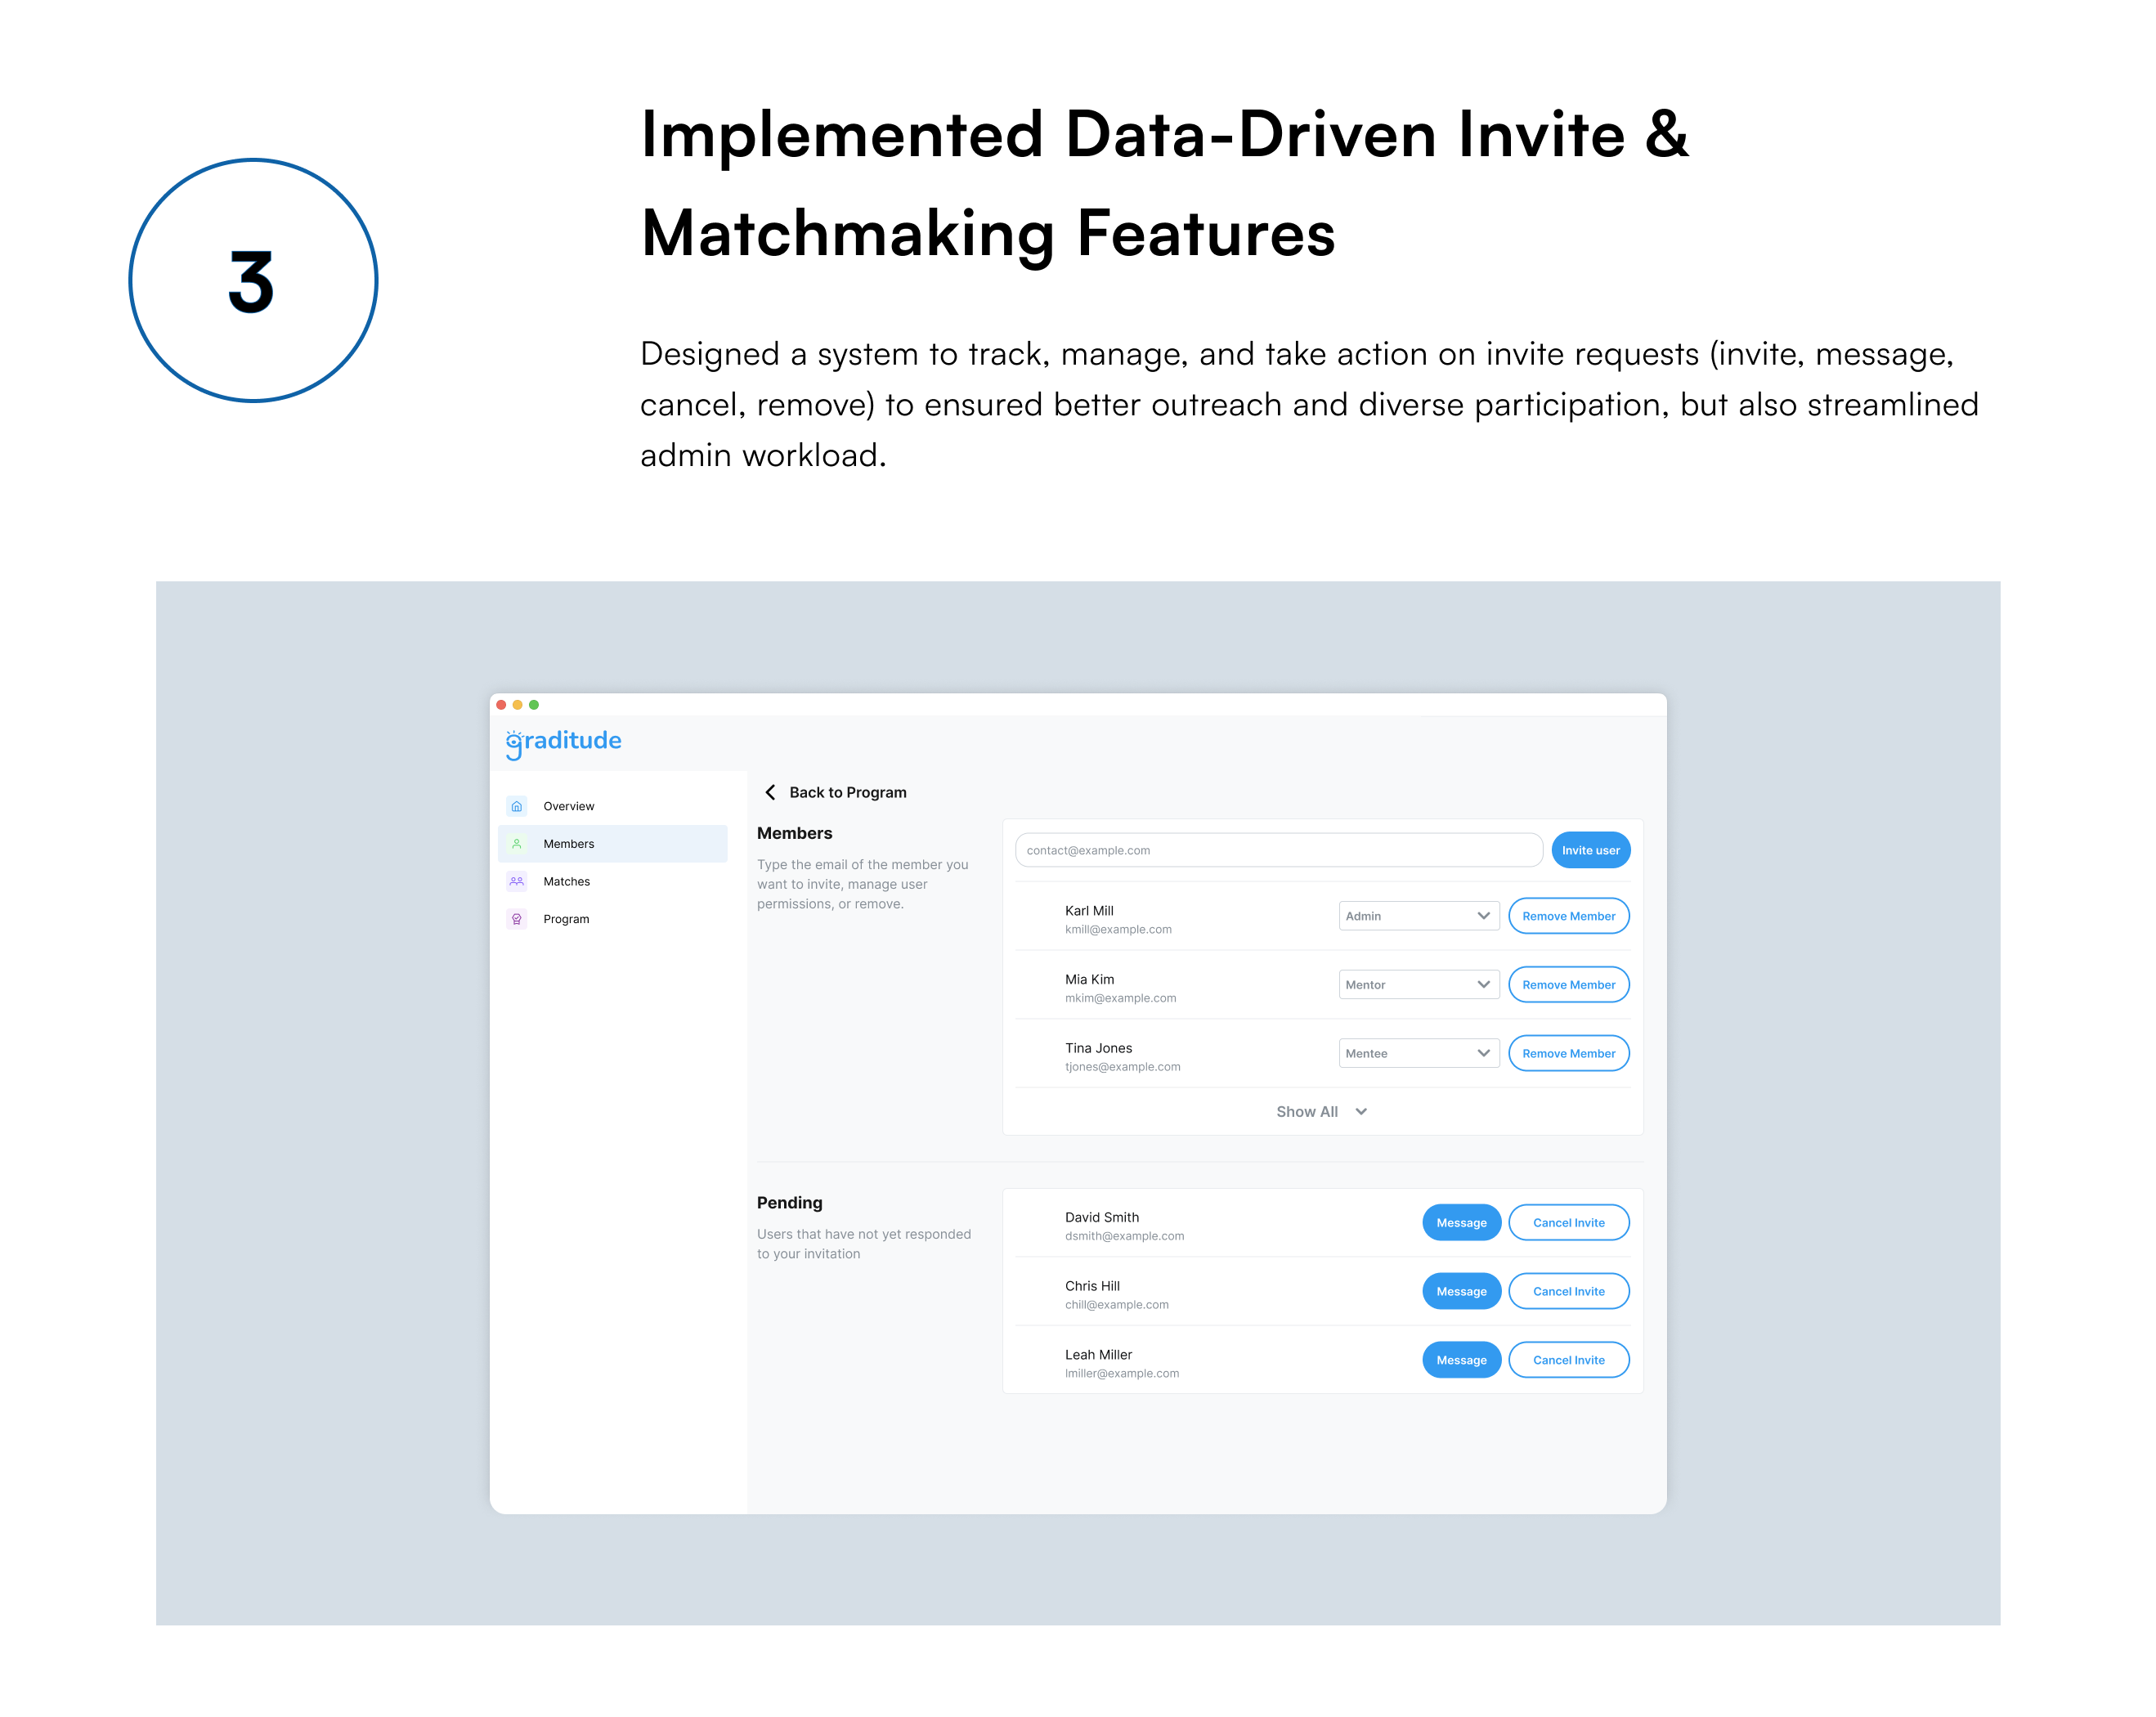Open the Program menu item

coord(566,919)
